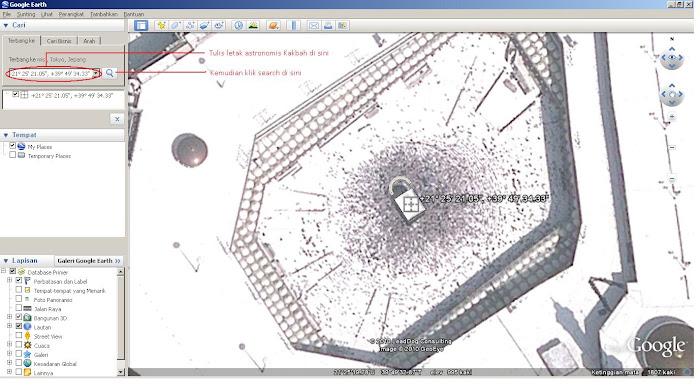Viewport: 700px width, 392px height.
Task: Click the Cuaca sun layer icon
Action: (x=27, y=345)
